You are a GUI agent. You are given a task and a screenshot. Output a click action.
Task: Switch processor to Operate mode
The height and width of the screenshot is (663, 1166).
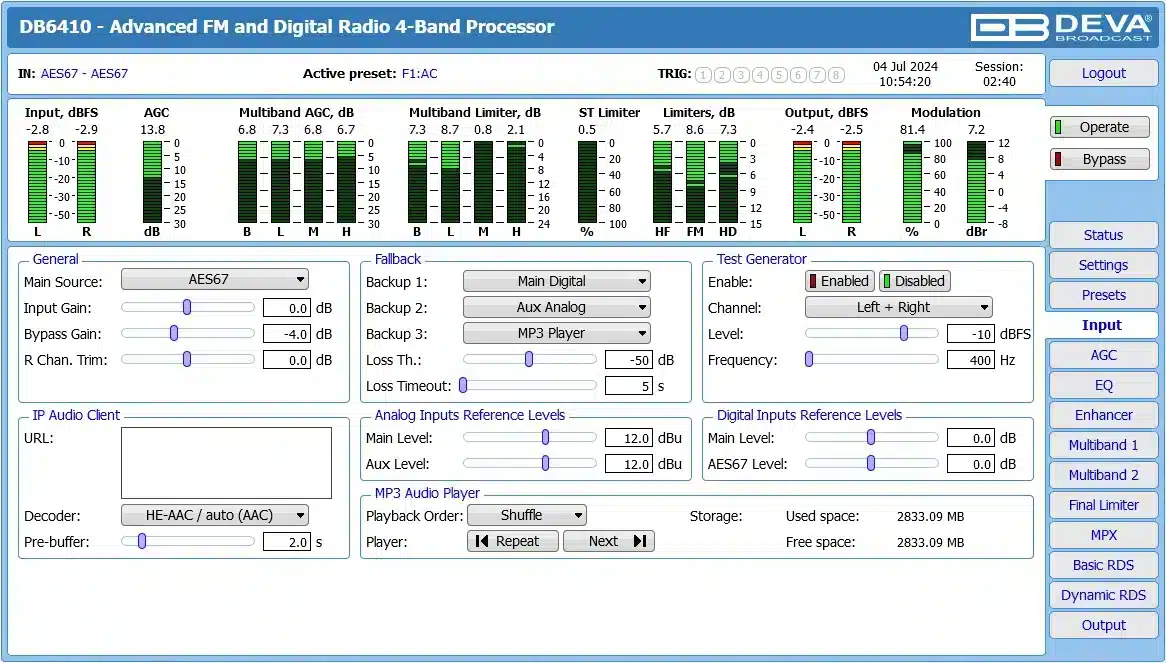(1099, 127)
